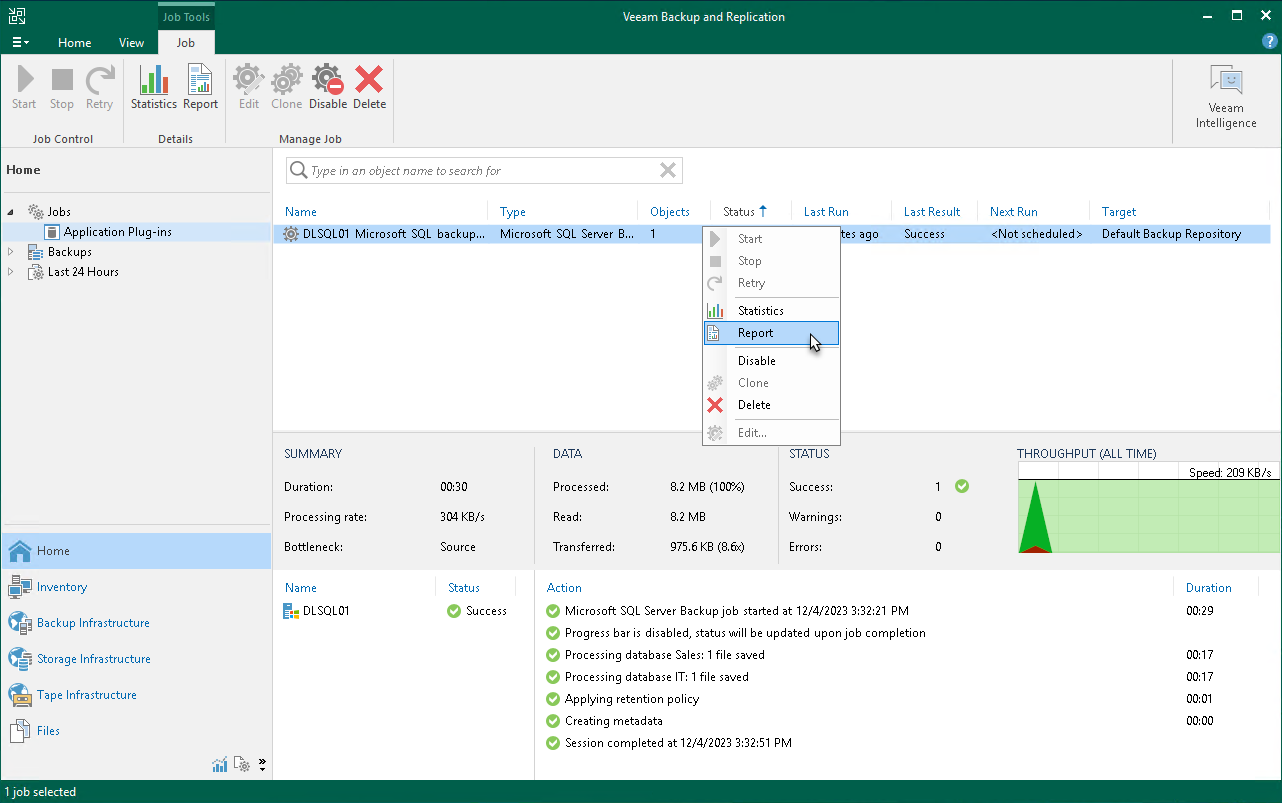Choose Edit... in the context menu
This screenshot has height=803, width=1282.
[771, 433]
